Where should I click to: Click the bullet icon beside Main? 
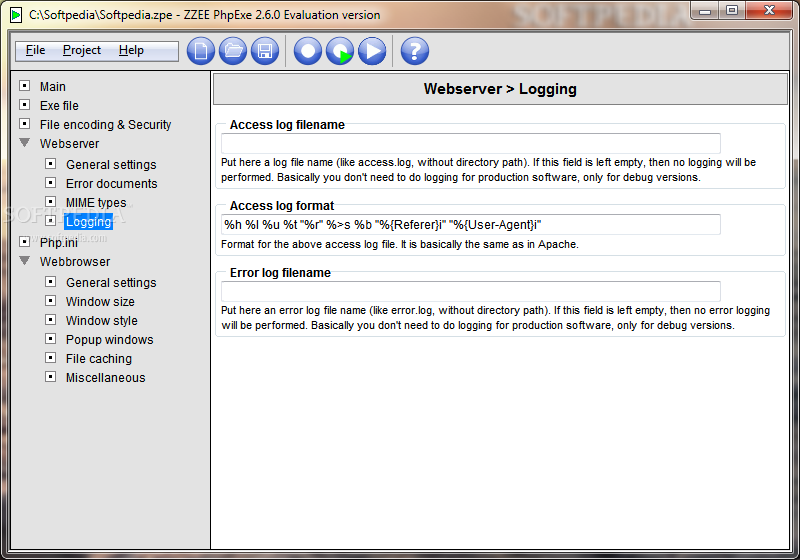coord(24,86)
